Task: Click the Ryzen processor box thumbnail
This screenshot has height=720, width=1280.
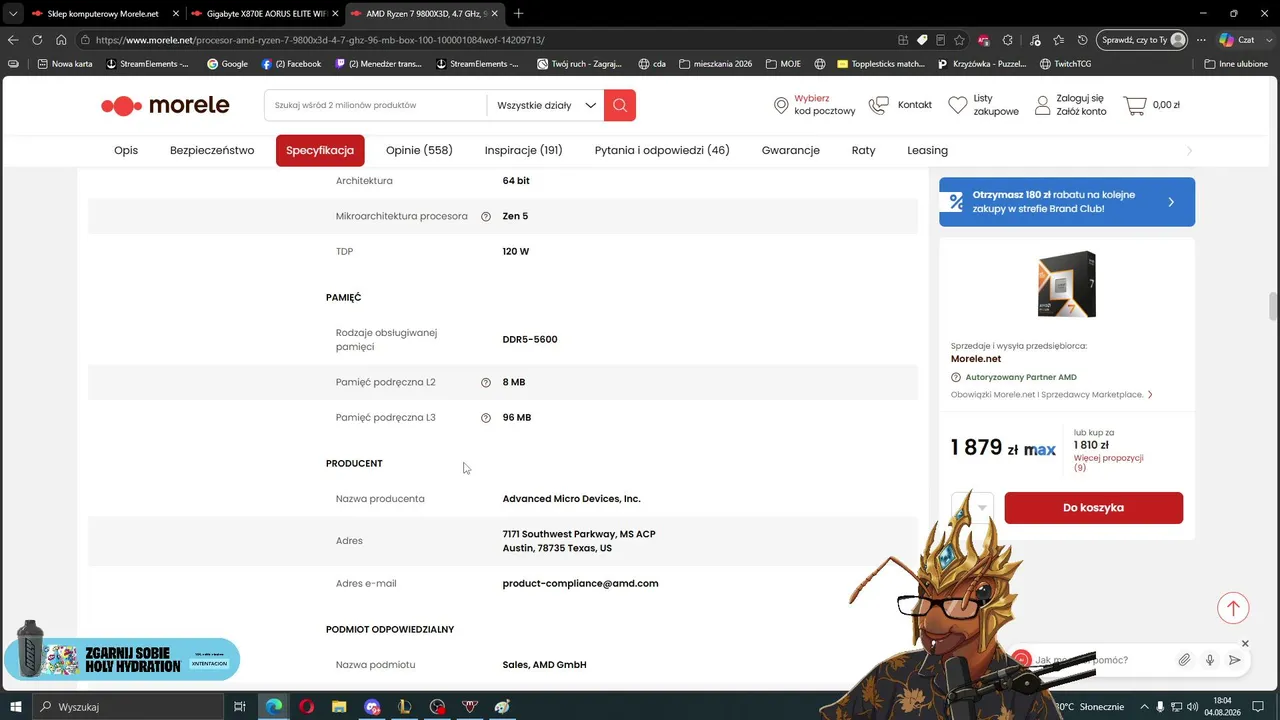Action: click(1067, 285)
